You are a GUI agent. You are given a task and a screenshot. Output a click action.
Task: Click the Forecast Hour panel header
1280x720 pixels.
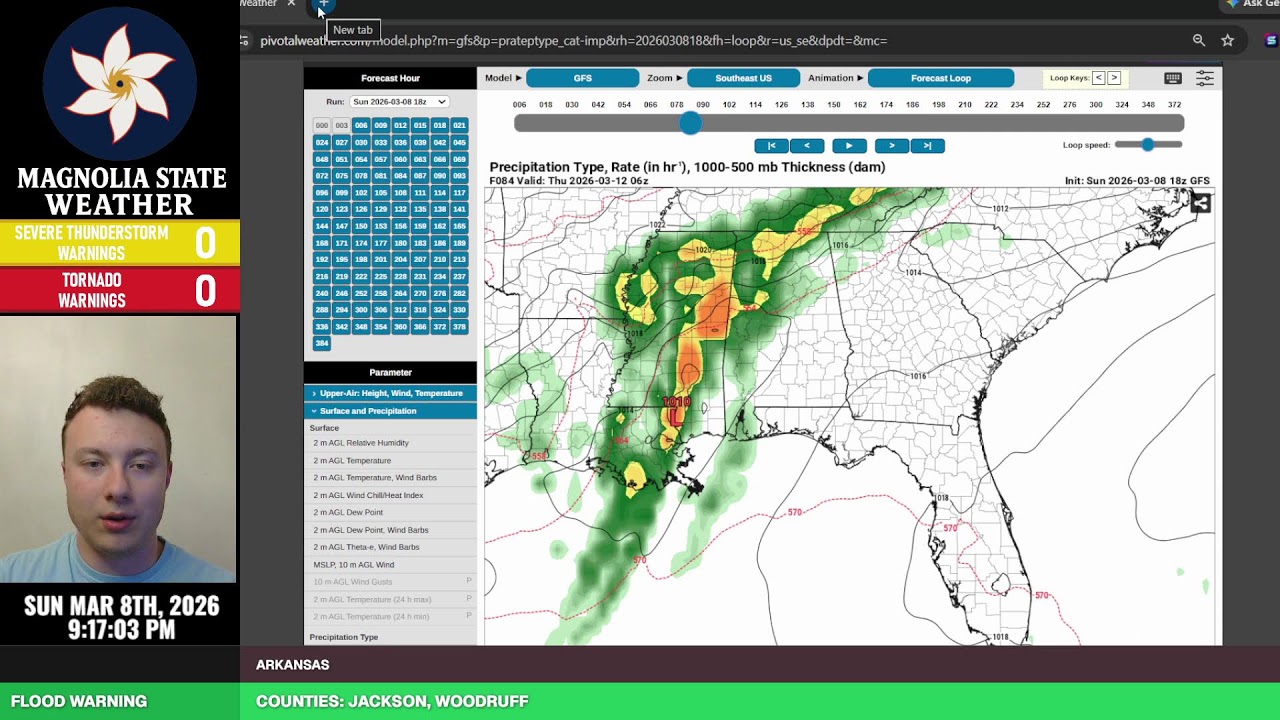click(x=390, y=78)
